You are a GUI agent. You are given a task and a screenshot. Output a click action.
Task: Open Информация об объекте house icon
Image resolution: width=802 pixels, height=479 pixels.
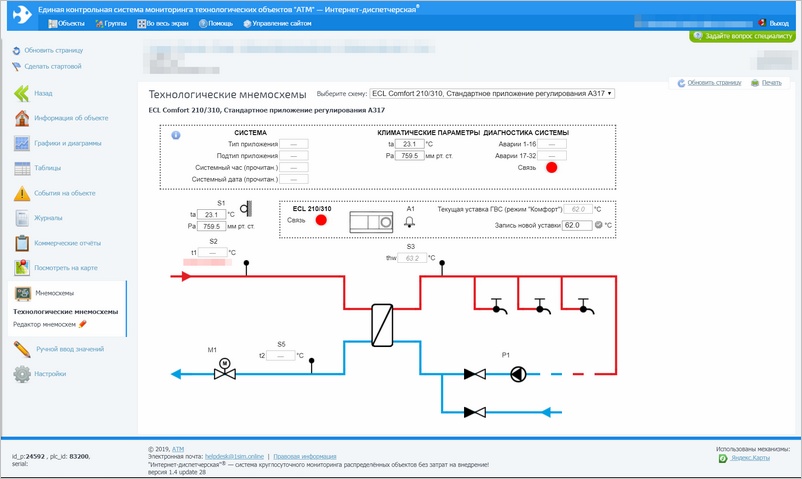[x=21, y=118]
